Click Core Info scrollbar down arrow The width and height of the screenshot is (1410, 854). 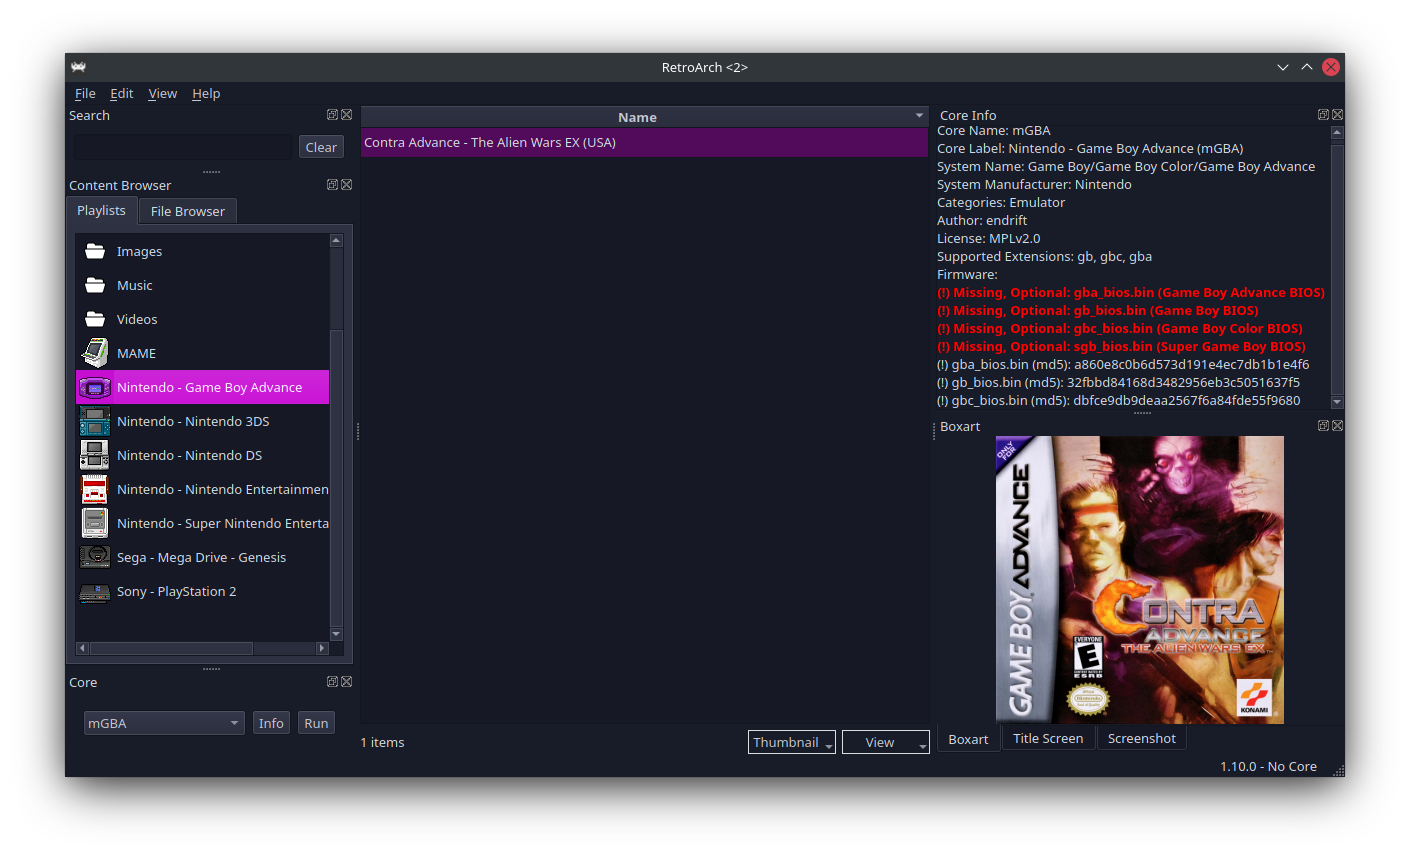(1337, 401)
